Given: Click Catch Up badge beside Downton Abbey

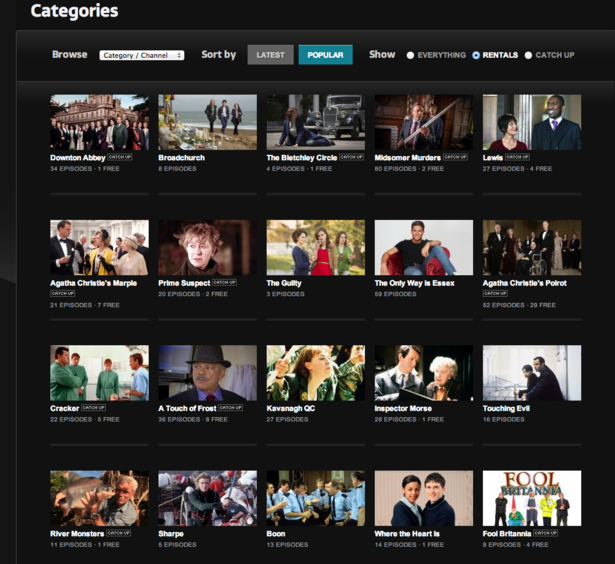Looking at the screenshot, I should coord(120,157).
